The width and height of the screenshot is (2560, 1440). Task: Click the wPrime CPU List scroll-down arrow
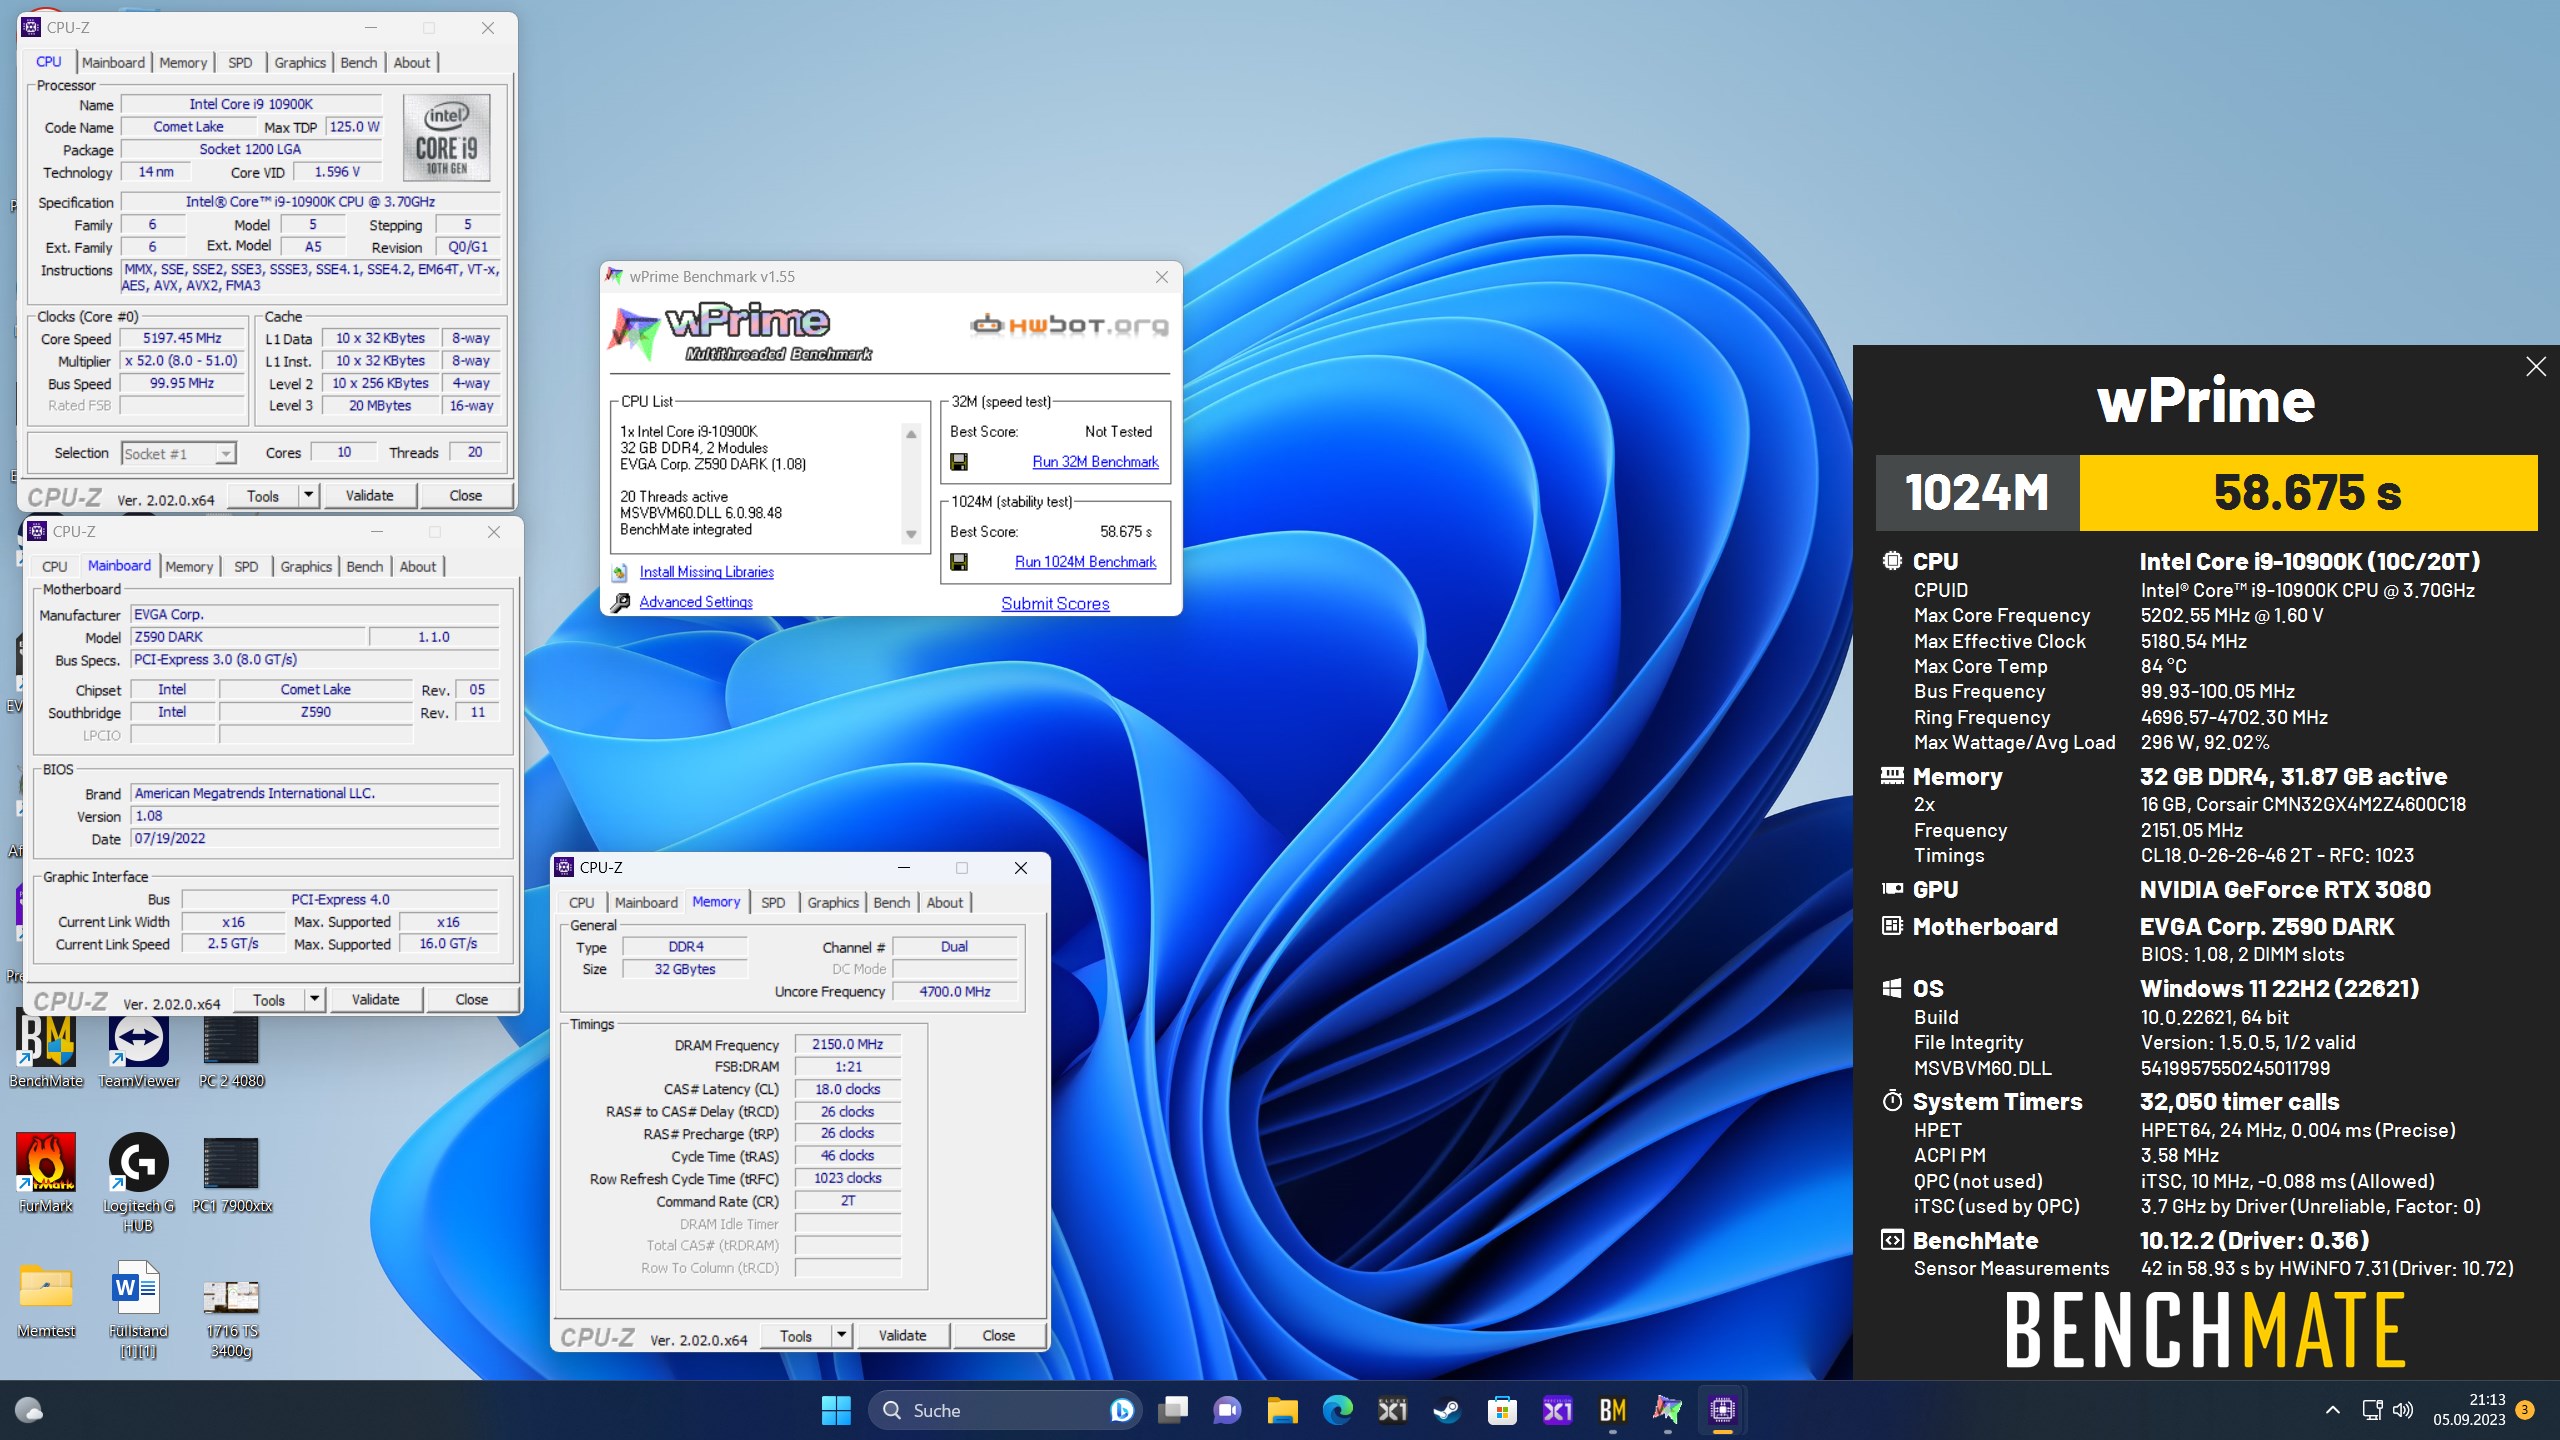pos(911,534)
